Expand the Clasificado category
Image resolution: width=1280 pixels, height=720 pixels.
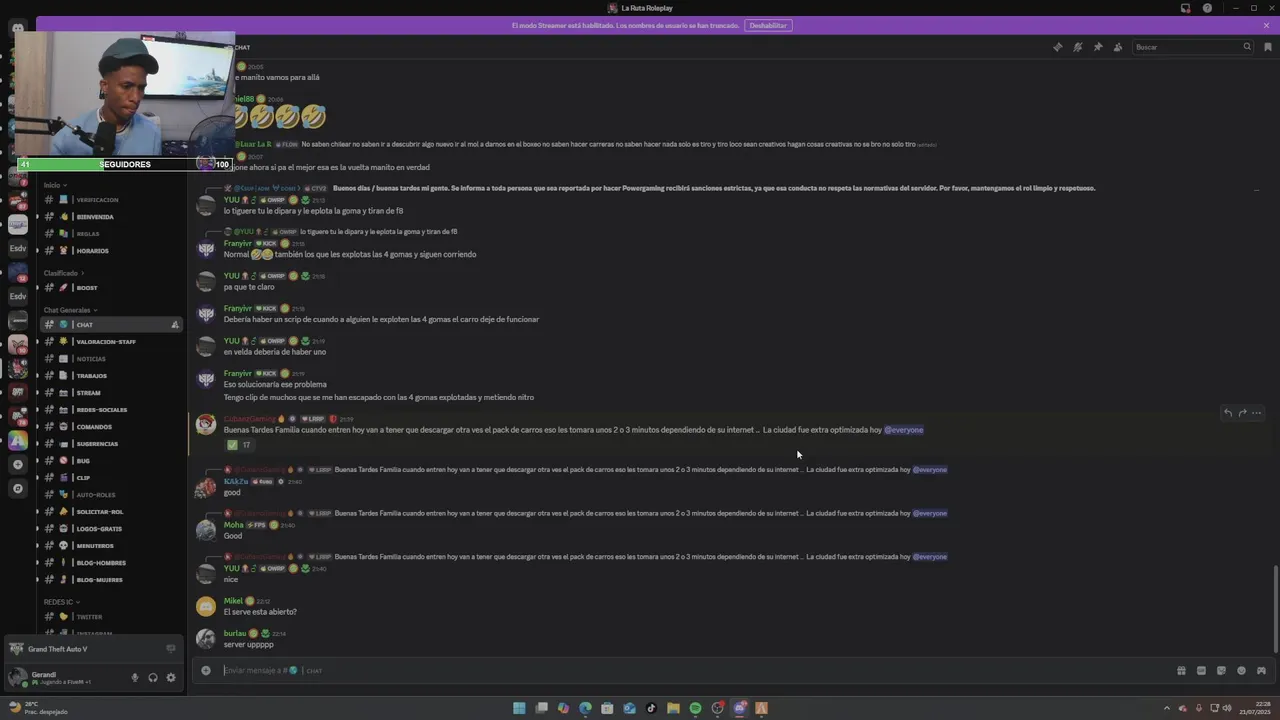tap(63, 273)
